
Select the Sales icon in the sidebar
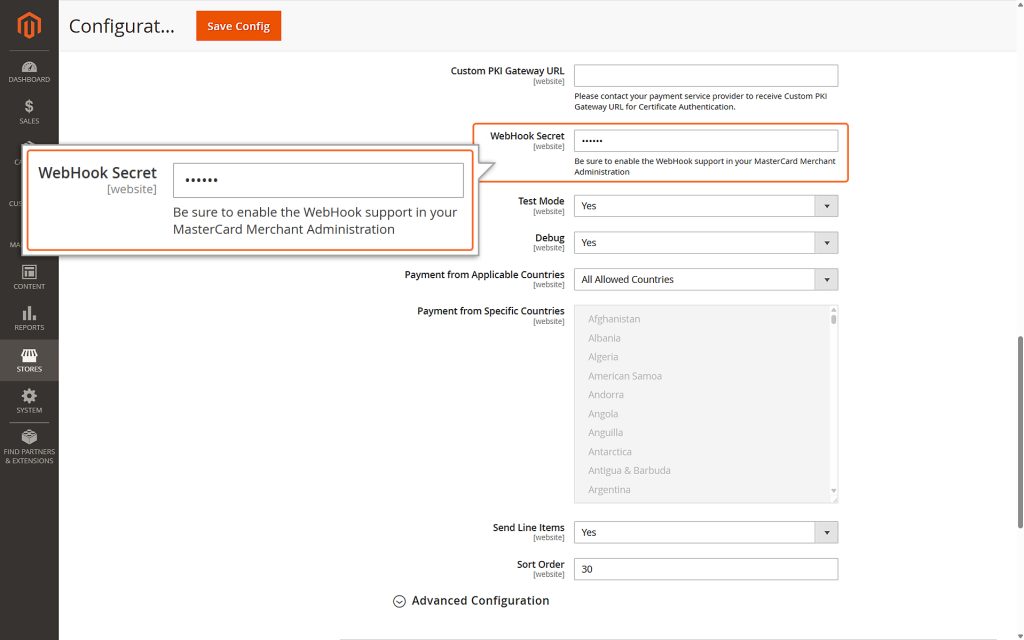coord(29,110)
